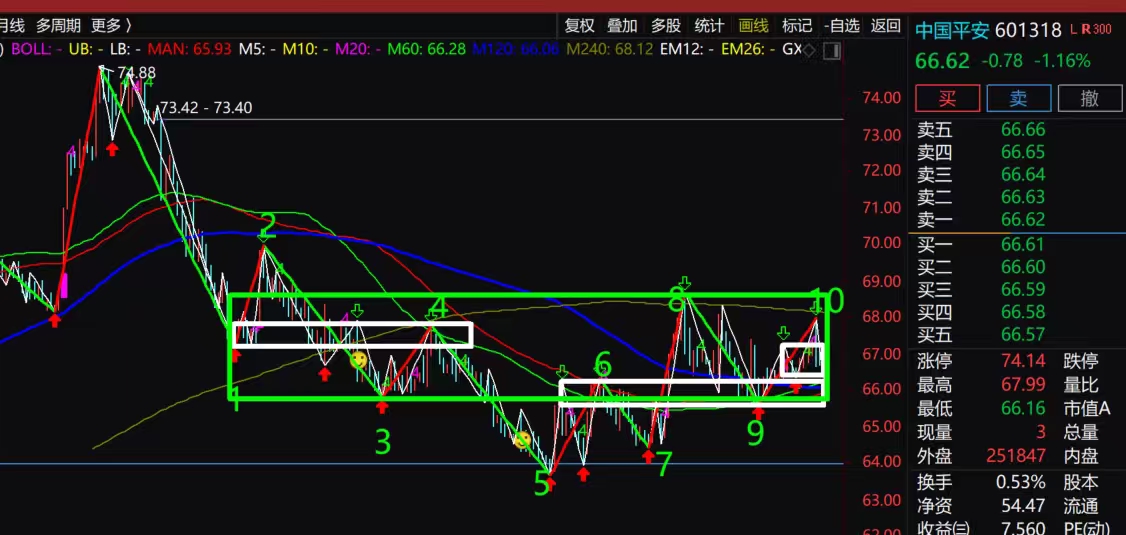Select the 买四 bid row 66.58
The width and height of the screenshot is (1126, 535).
(x=1017, y=312)
